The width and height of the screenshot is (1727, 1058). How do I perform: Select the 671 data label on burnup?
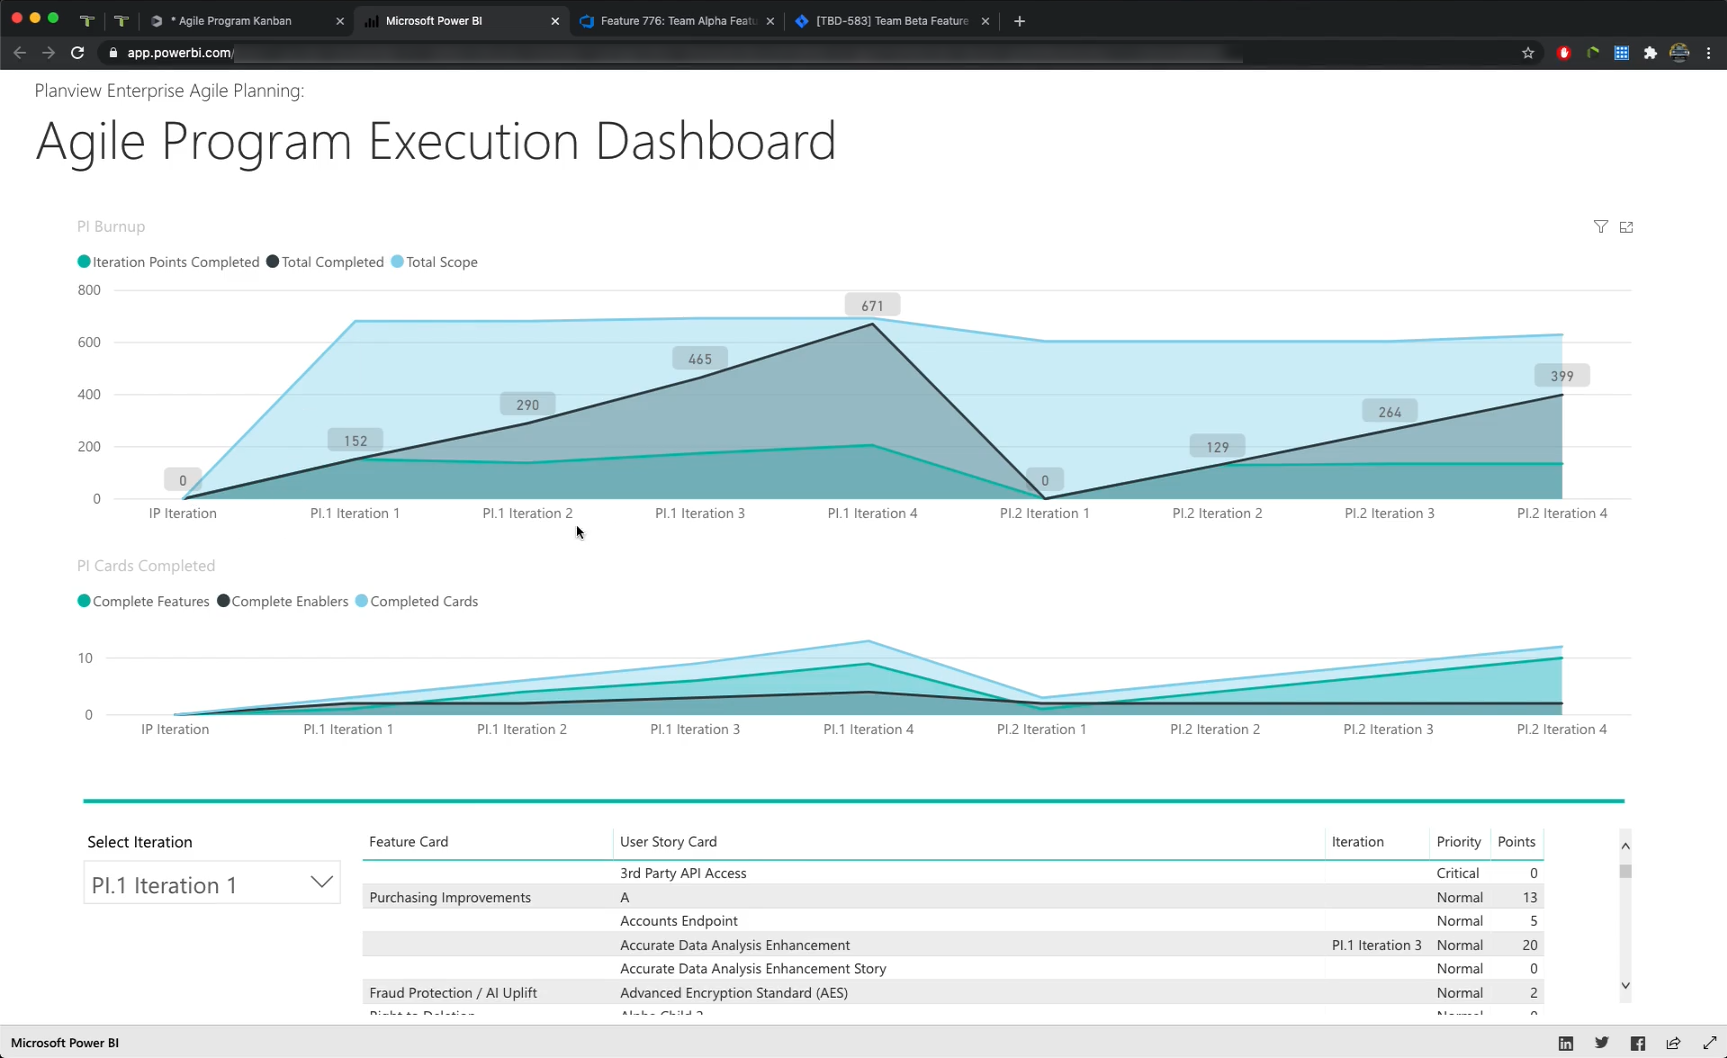(872, 305)
